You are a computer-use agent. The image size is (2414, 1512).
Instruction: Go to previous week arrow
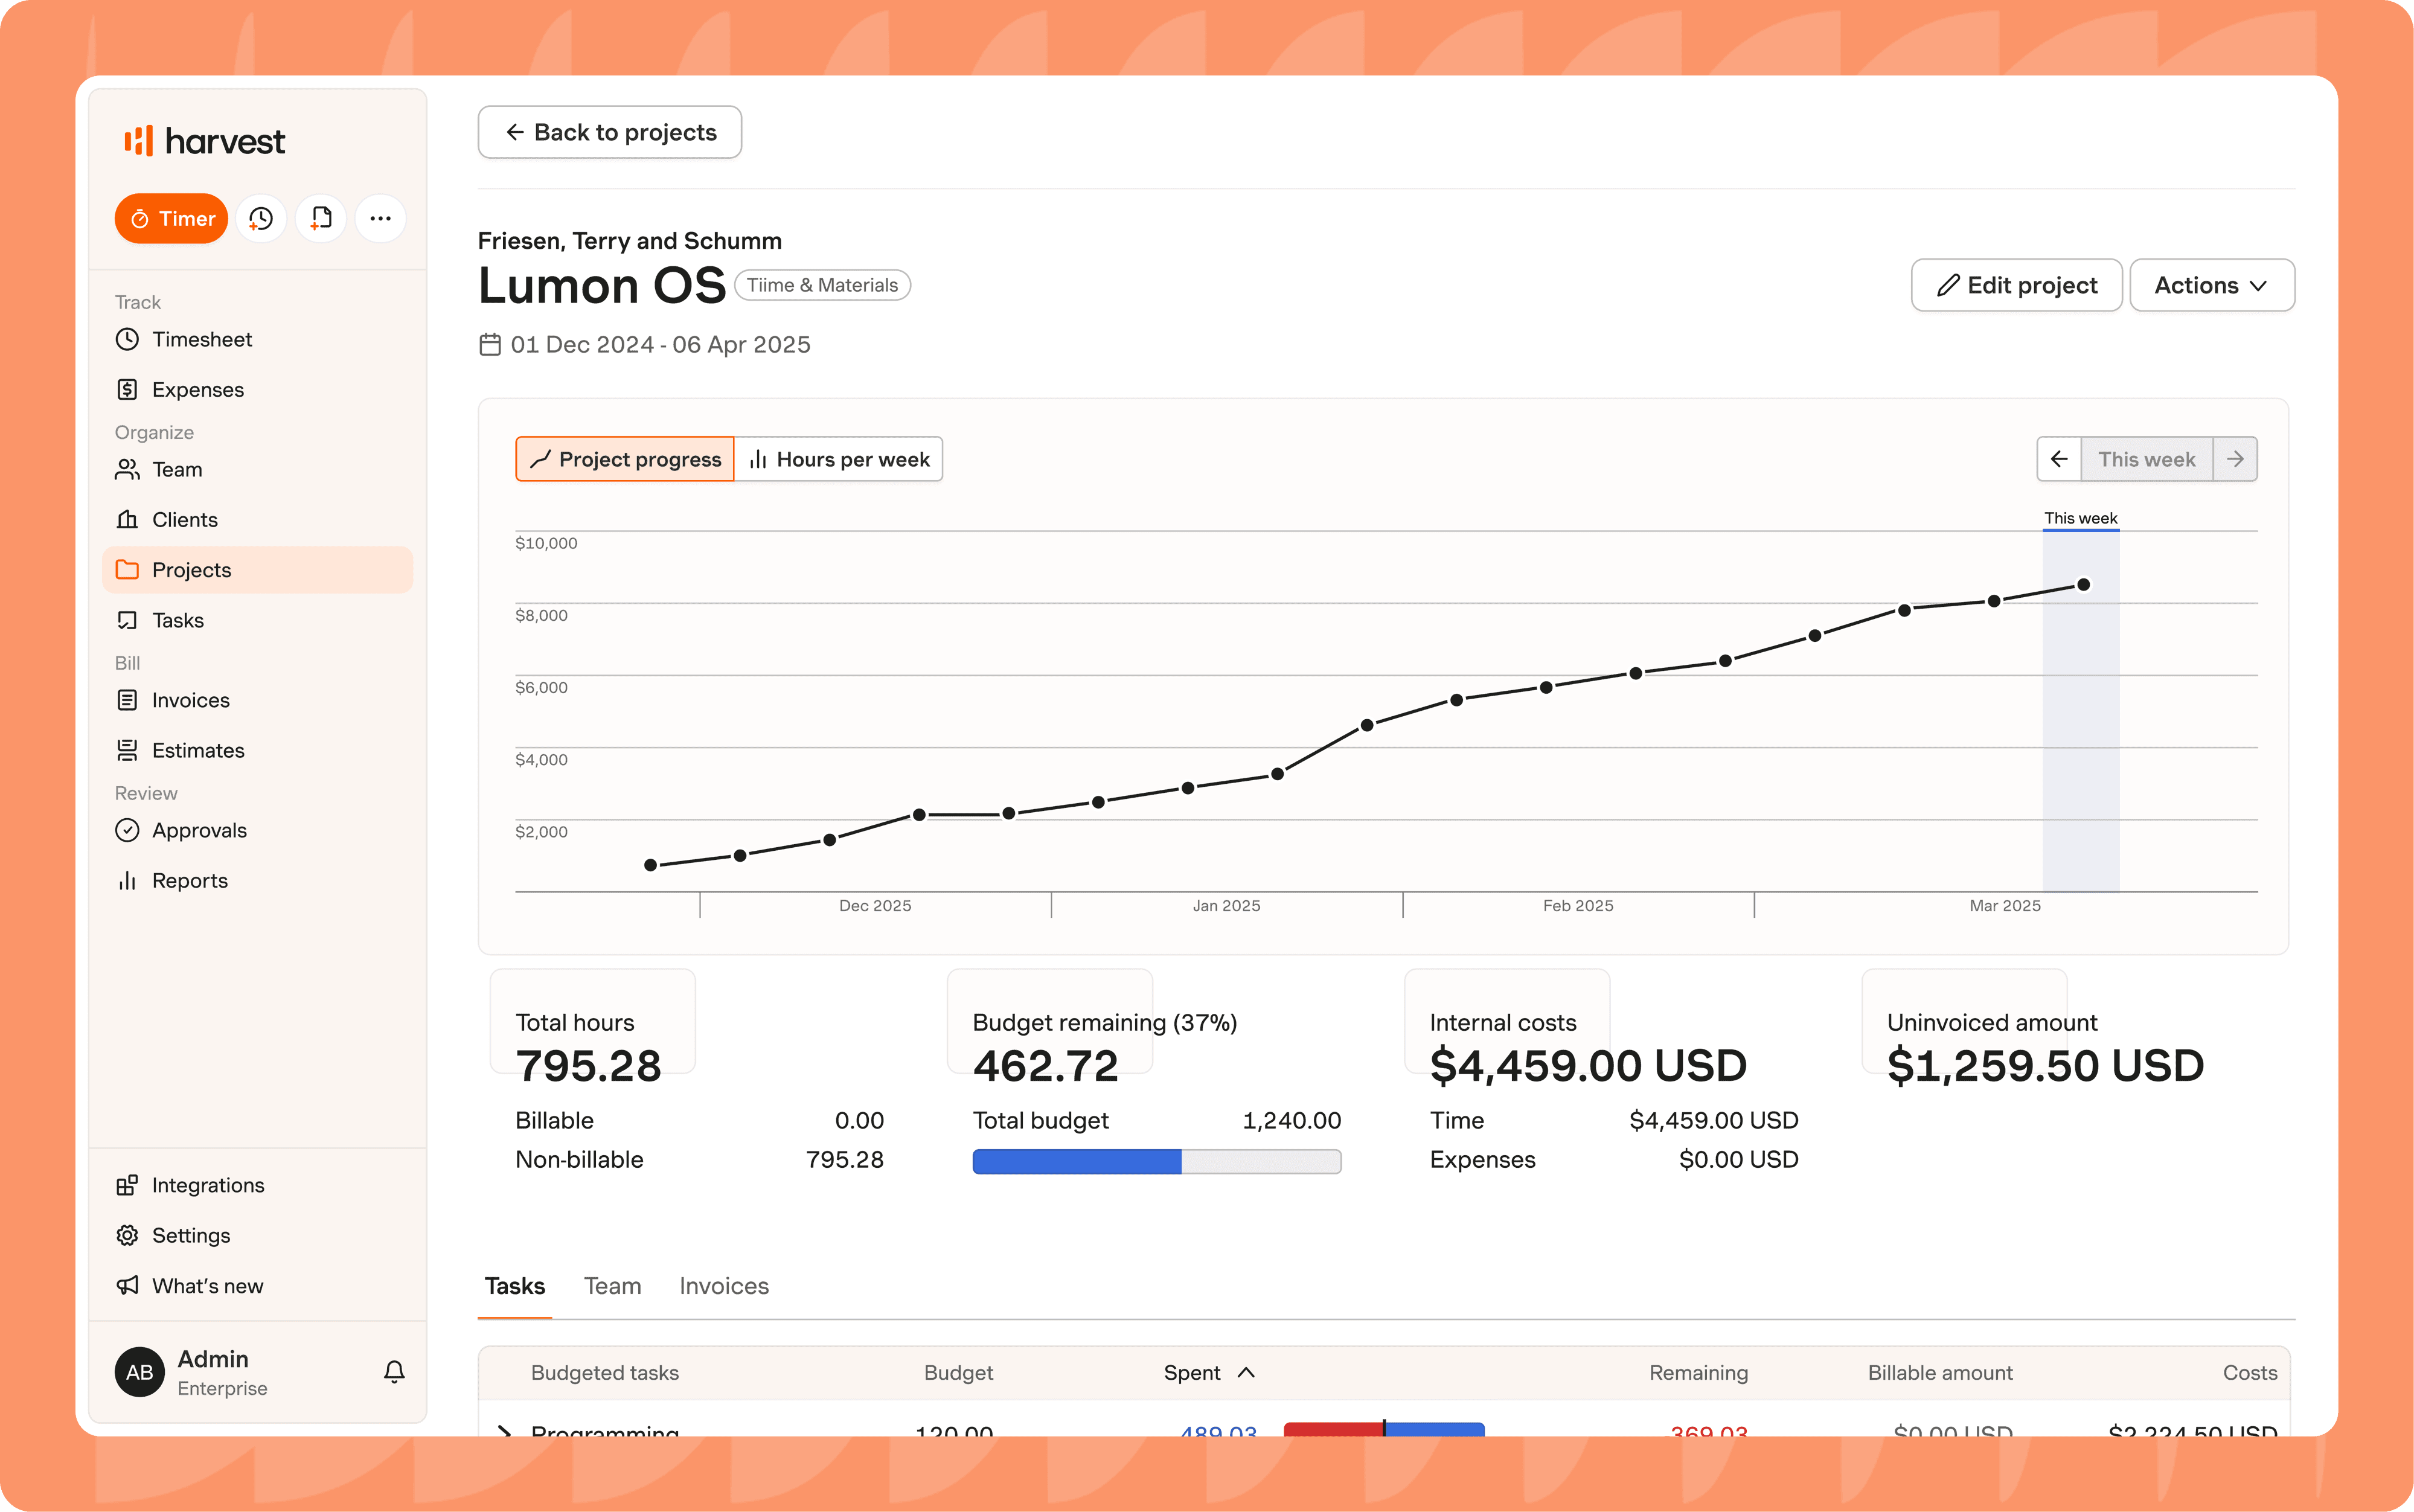2059,459
